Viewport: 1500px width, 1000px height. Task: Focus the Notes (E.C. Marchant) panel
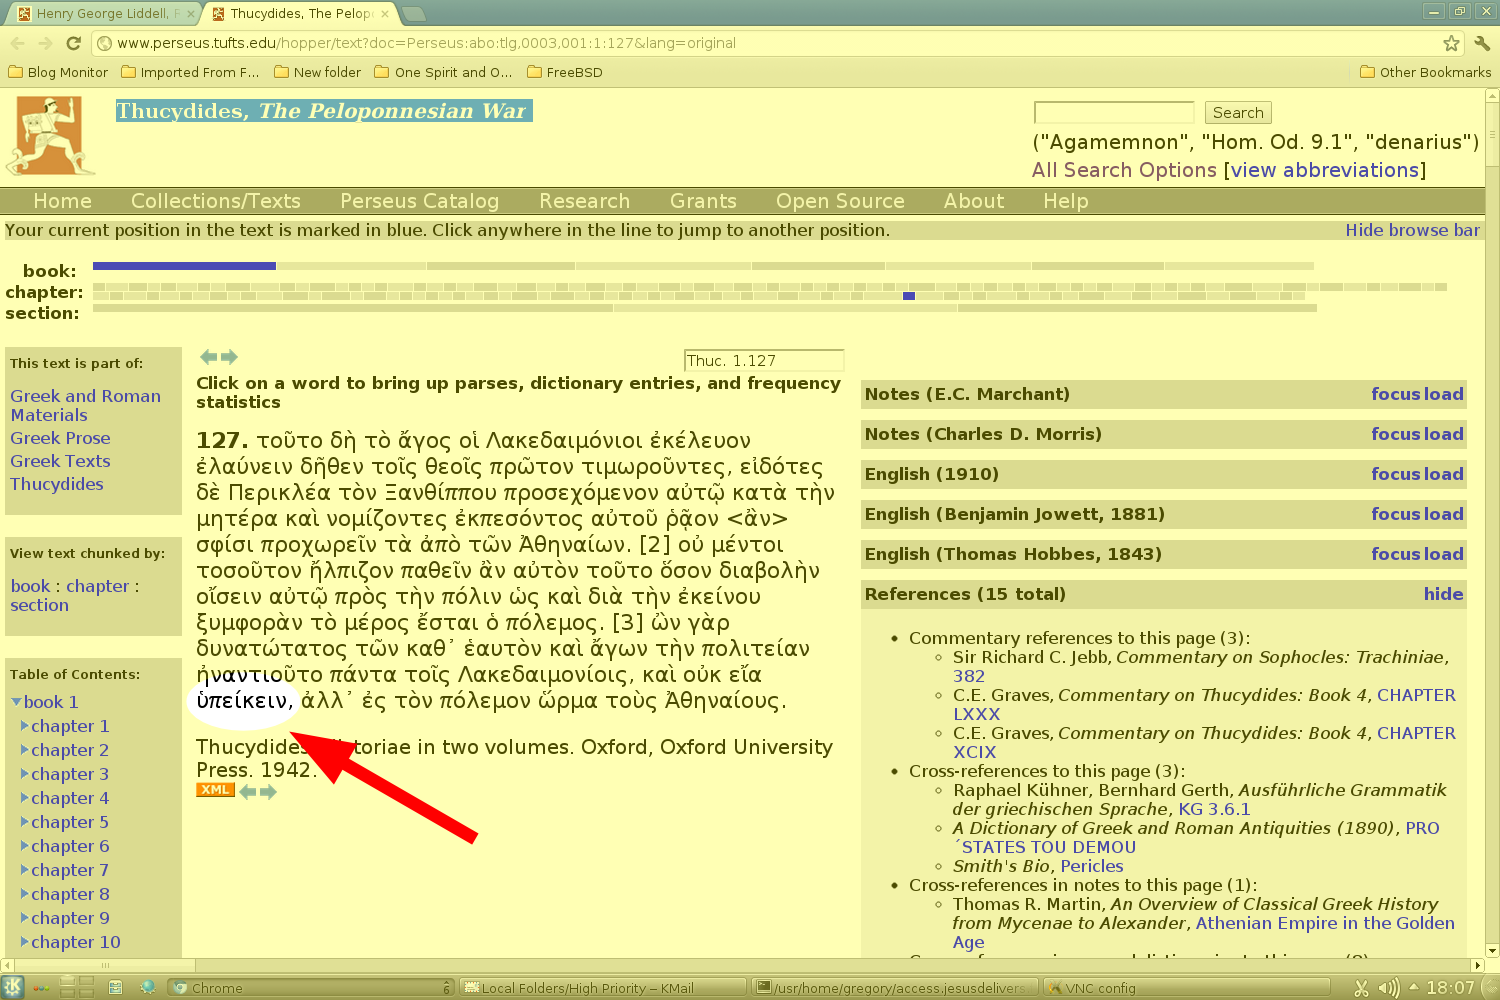coord(1396,394)
